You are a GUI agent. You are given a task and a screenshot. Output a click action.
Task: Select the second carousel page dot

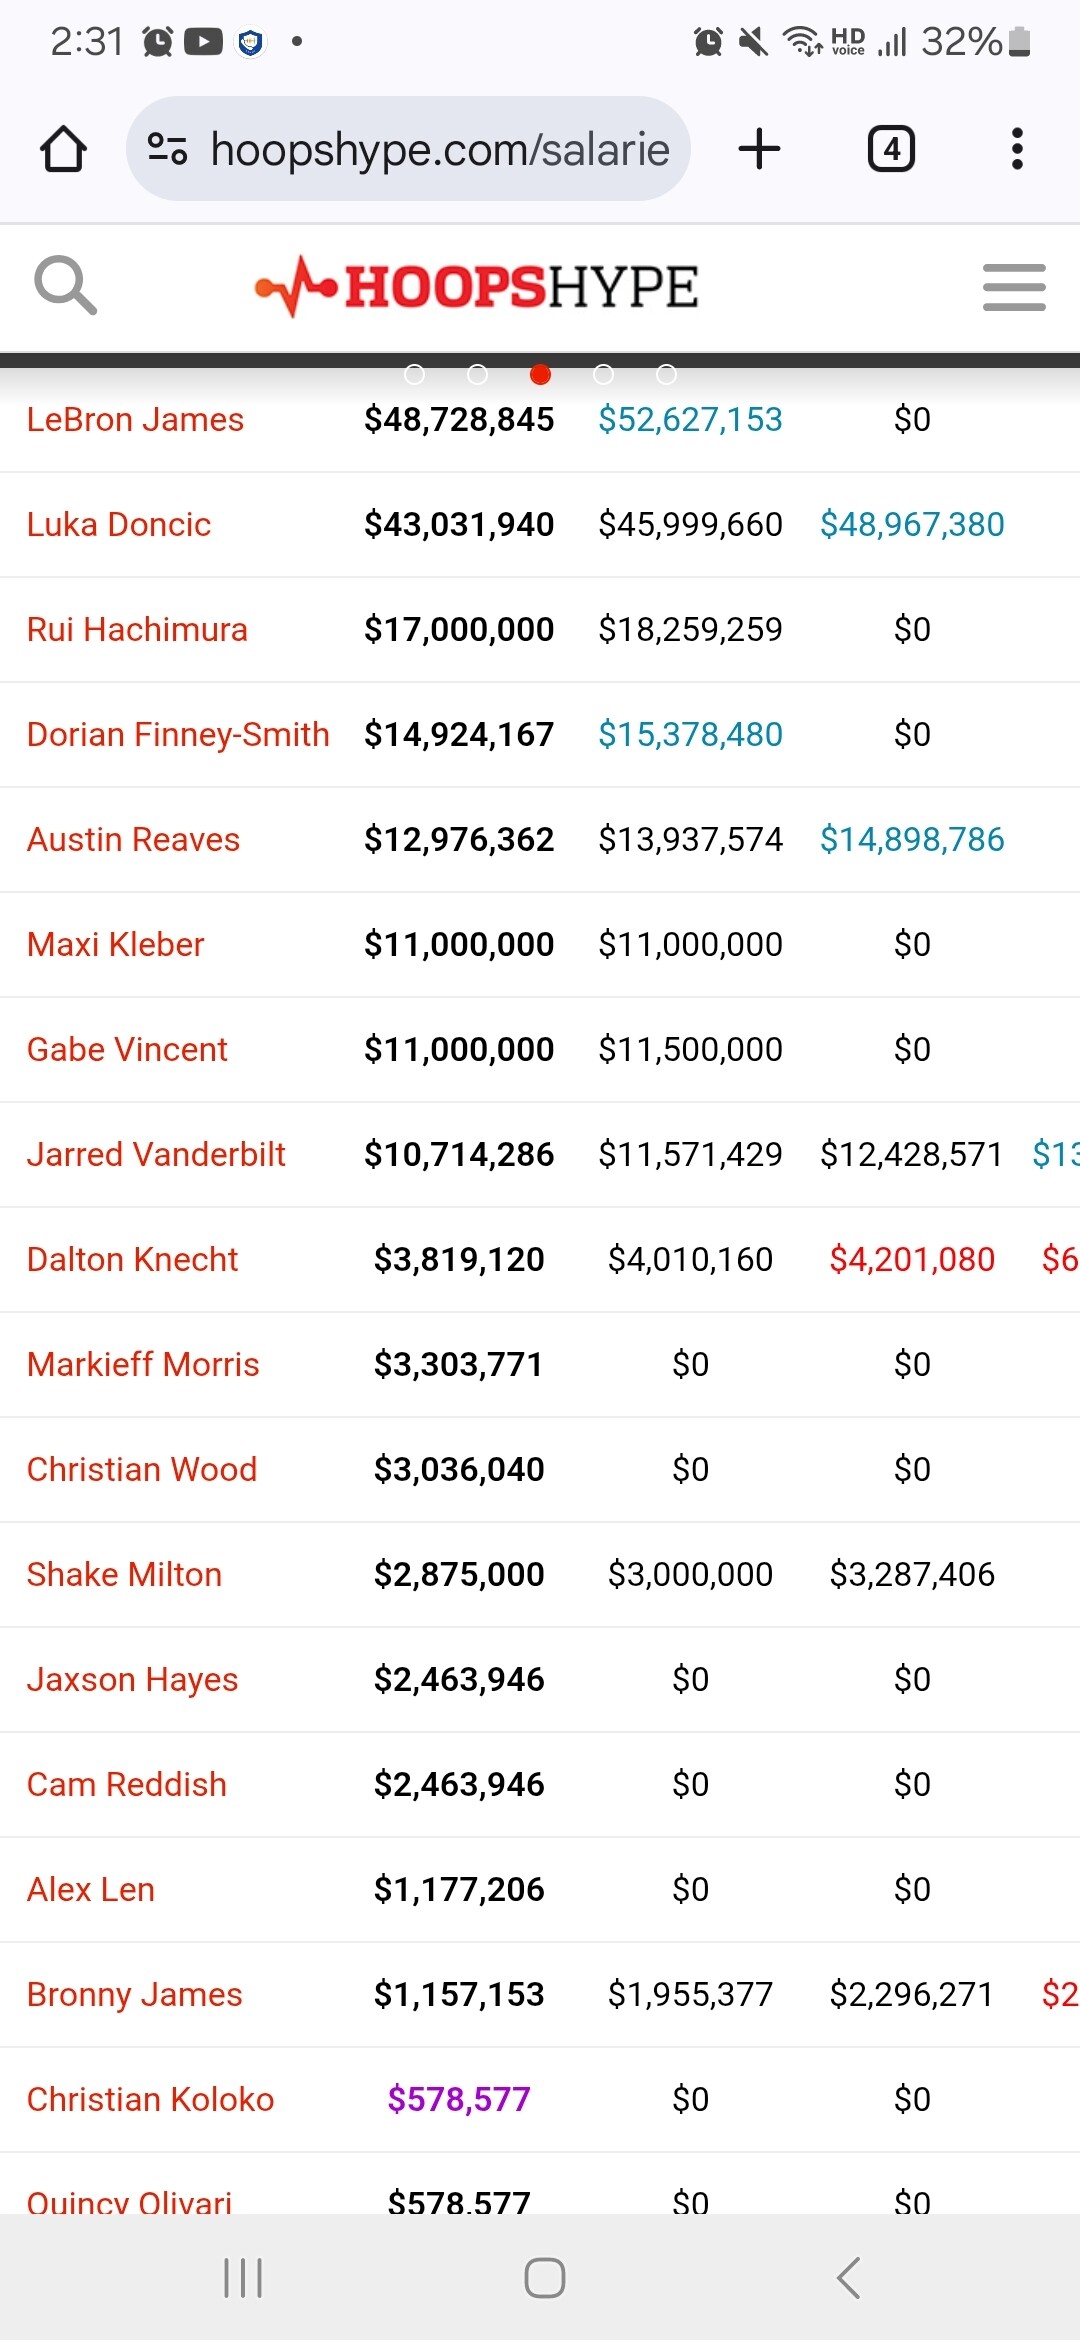tap(478, 374)
